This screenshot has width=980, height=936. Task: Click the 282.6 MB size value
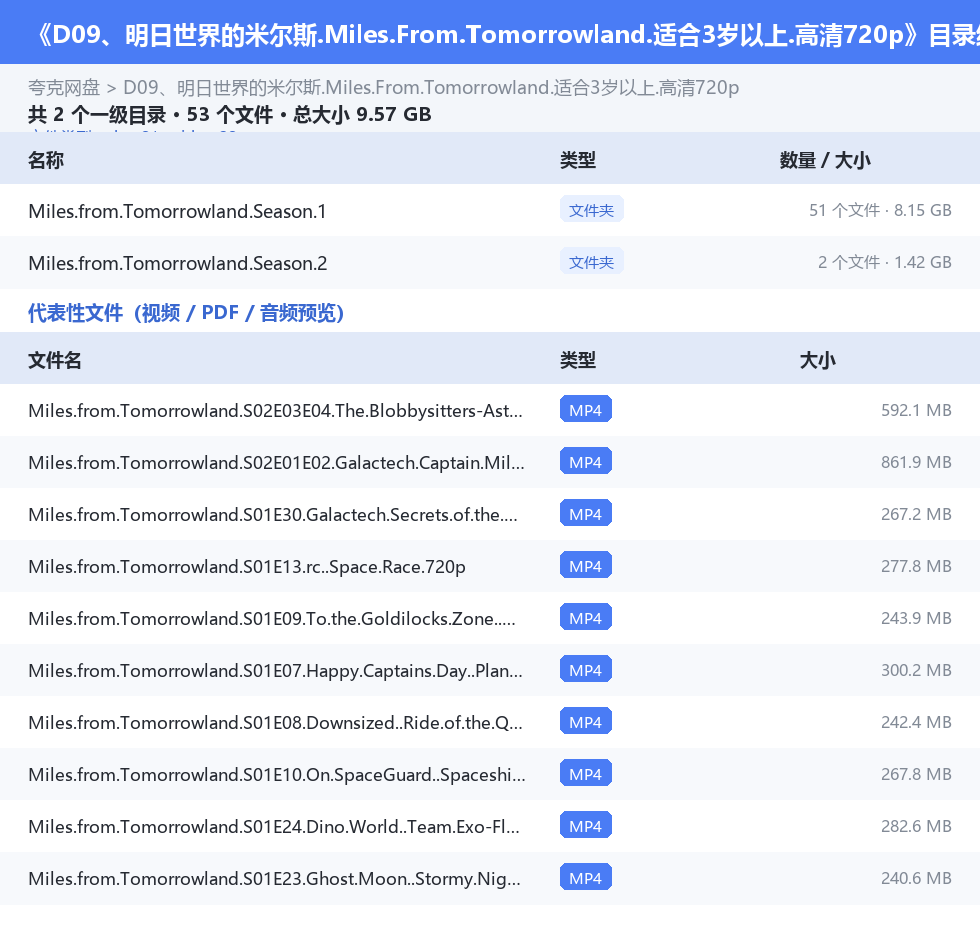click(916, 825)
